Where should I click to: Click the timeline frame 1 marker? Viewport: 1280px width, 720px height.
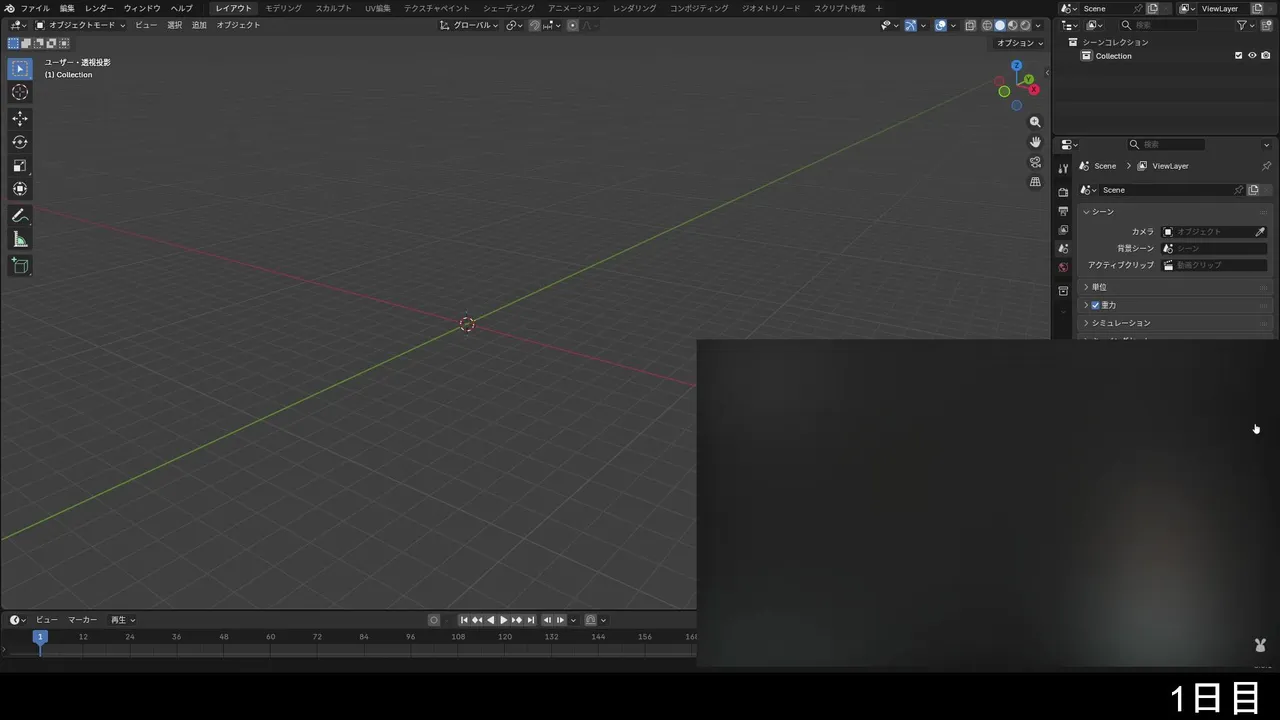click(x=40, y=637)
